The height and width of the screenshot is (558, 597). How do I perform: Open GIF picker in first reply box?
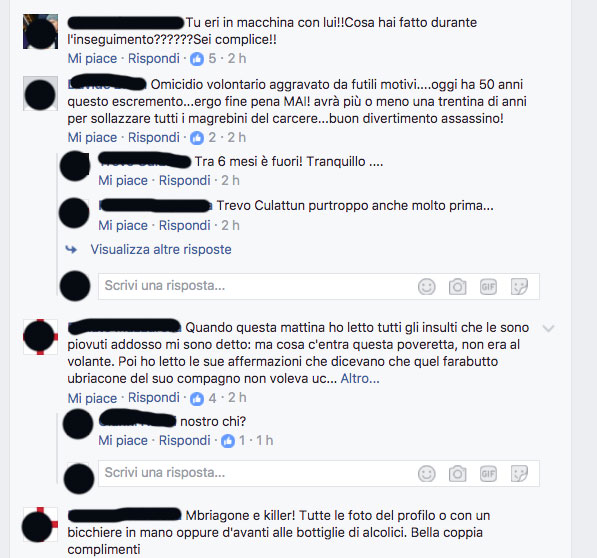click(488, 287)
